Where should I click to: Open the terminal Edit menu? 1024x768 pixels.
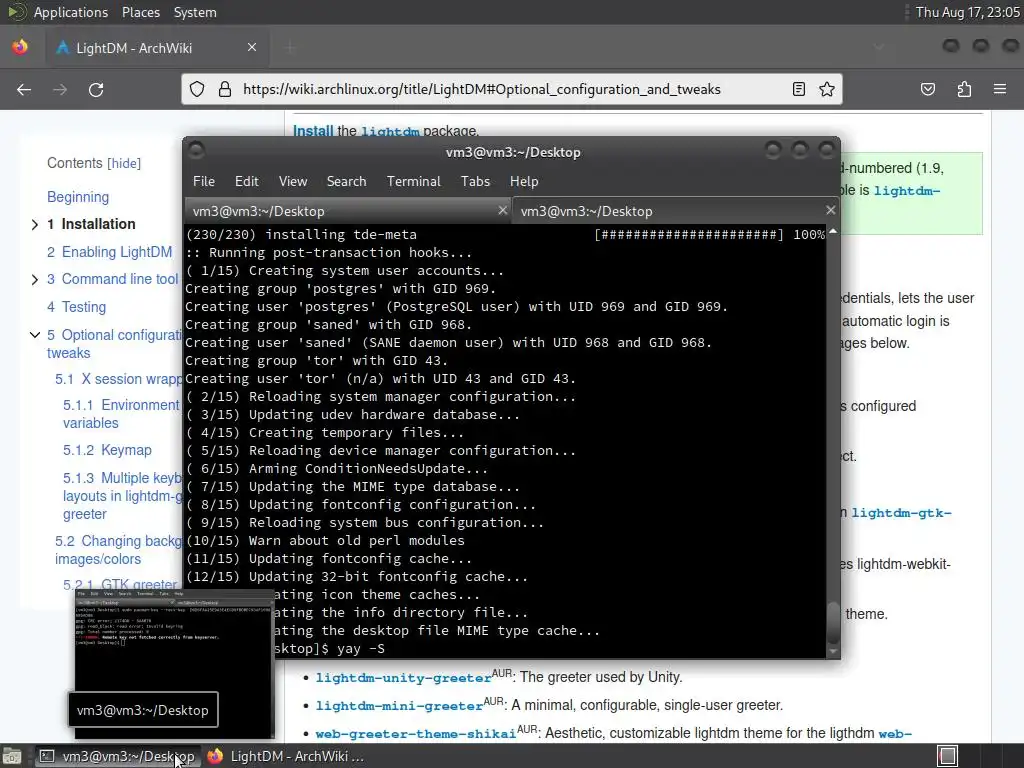[246, 182]
